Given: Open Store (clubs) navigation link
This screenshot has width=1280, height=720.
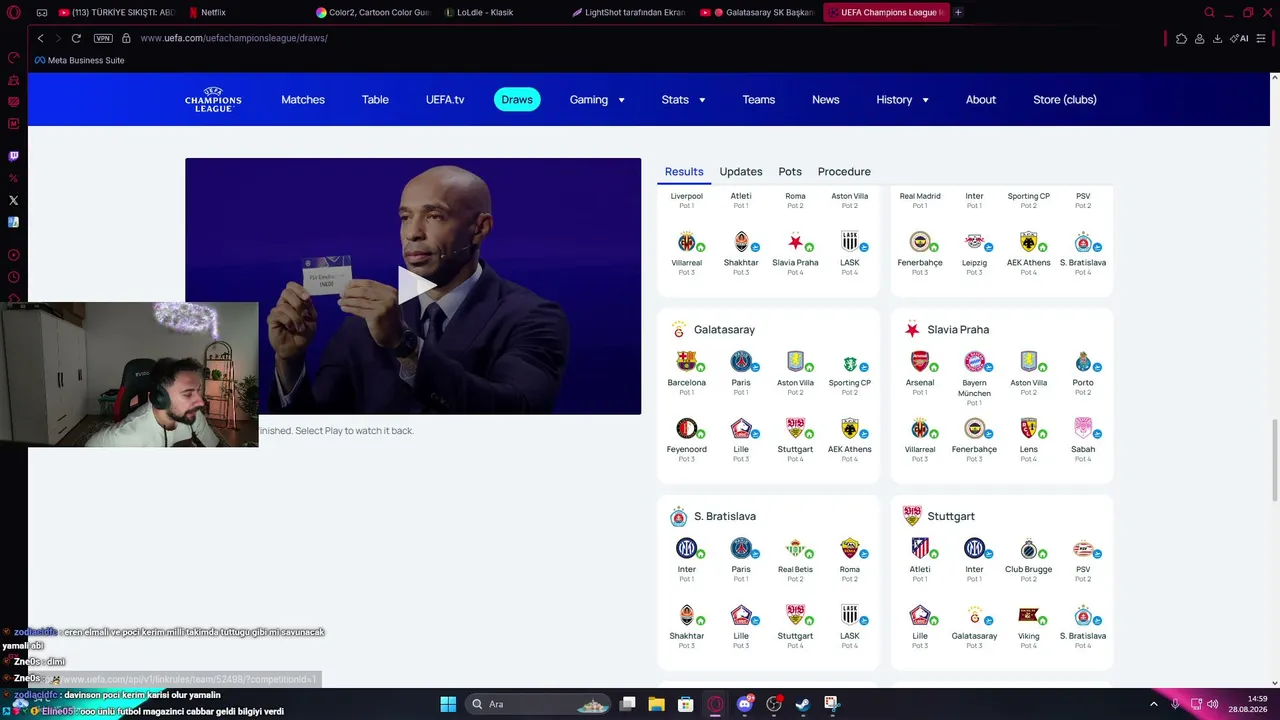Looking at the screenshot, I should click(x=1065, y=100).
